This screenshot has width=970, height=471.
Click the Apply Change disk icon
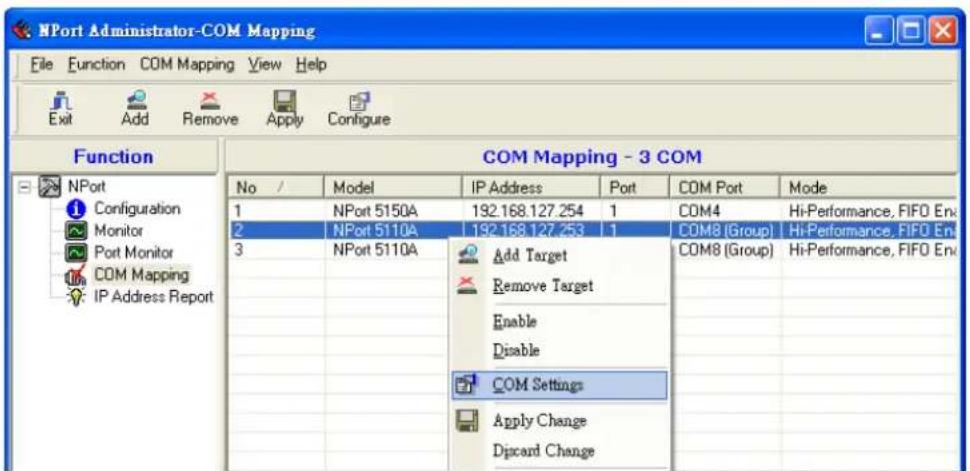coord(467,421)
